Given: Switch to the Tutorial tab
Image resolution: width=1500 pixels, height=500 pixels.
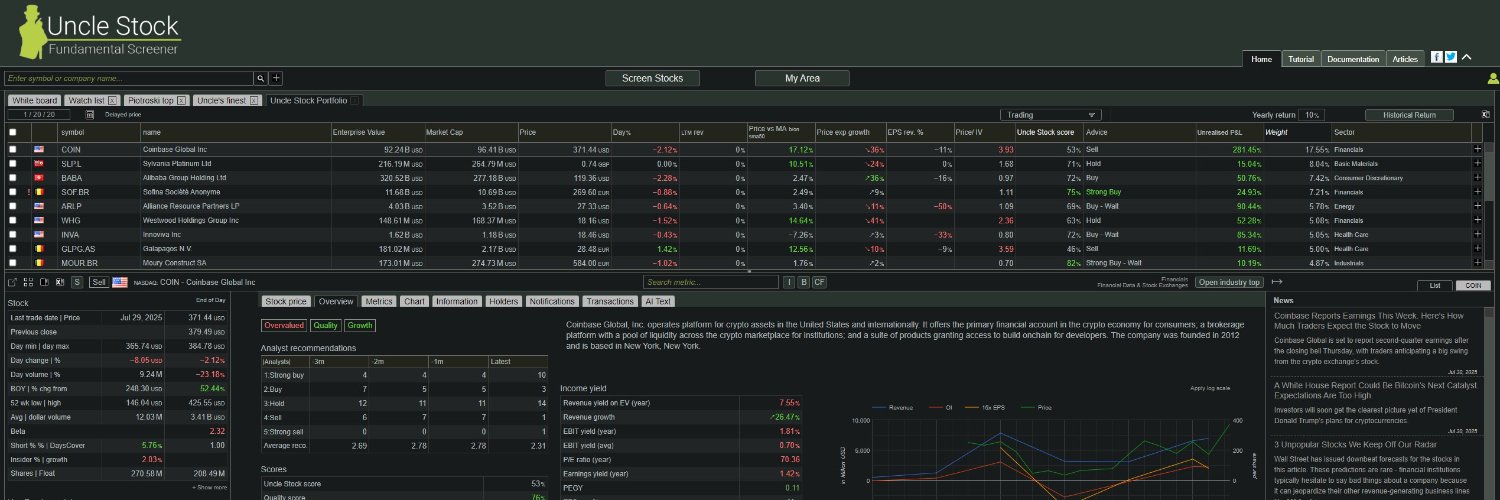Looking at the screenshot, I should (1301, 59).
